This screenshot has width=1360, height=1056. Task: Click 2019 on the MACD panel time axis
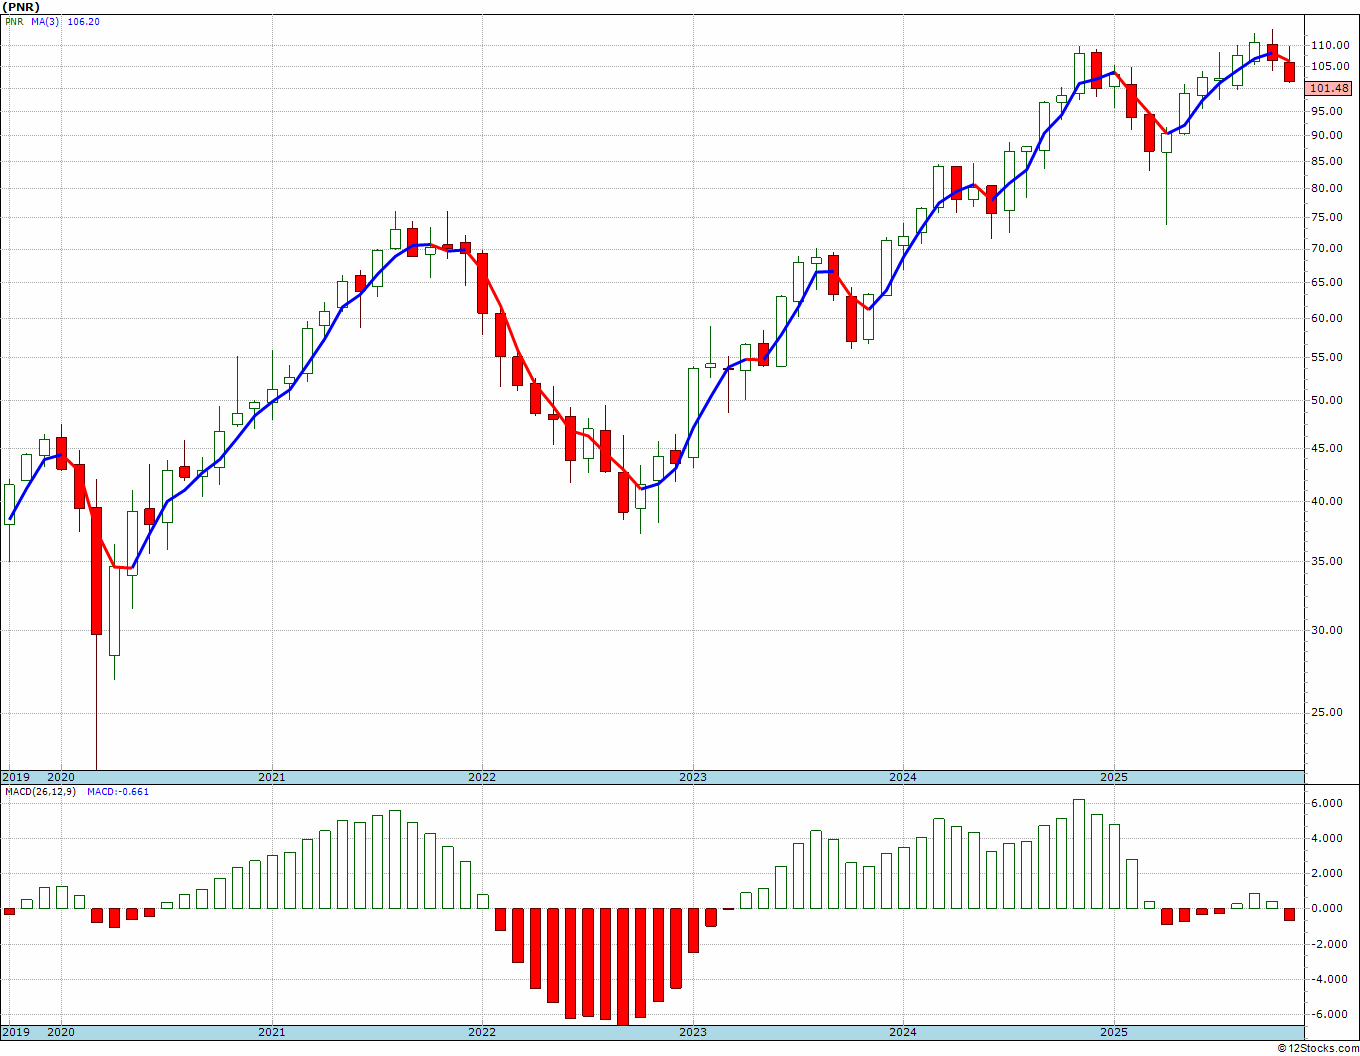click(x=15, y=1032)
